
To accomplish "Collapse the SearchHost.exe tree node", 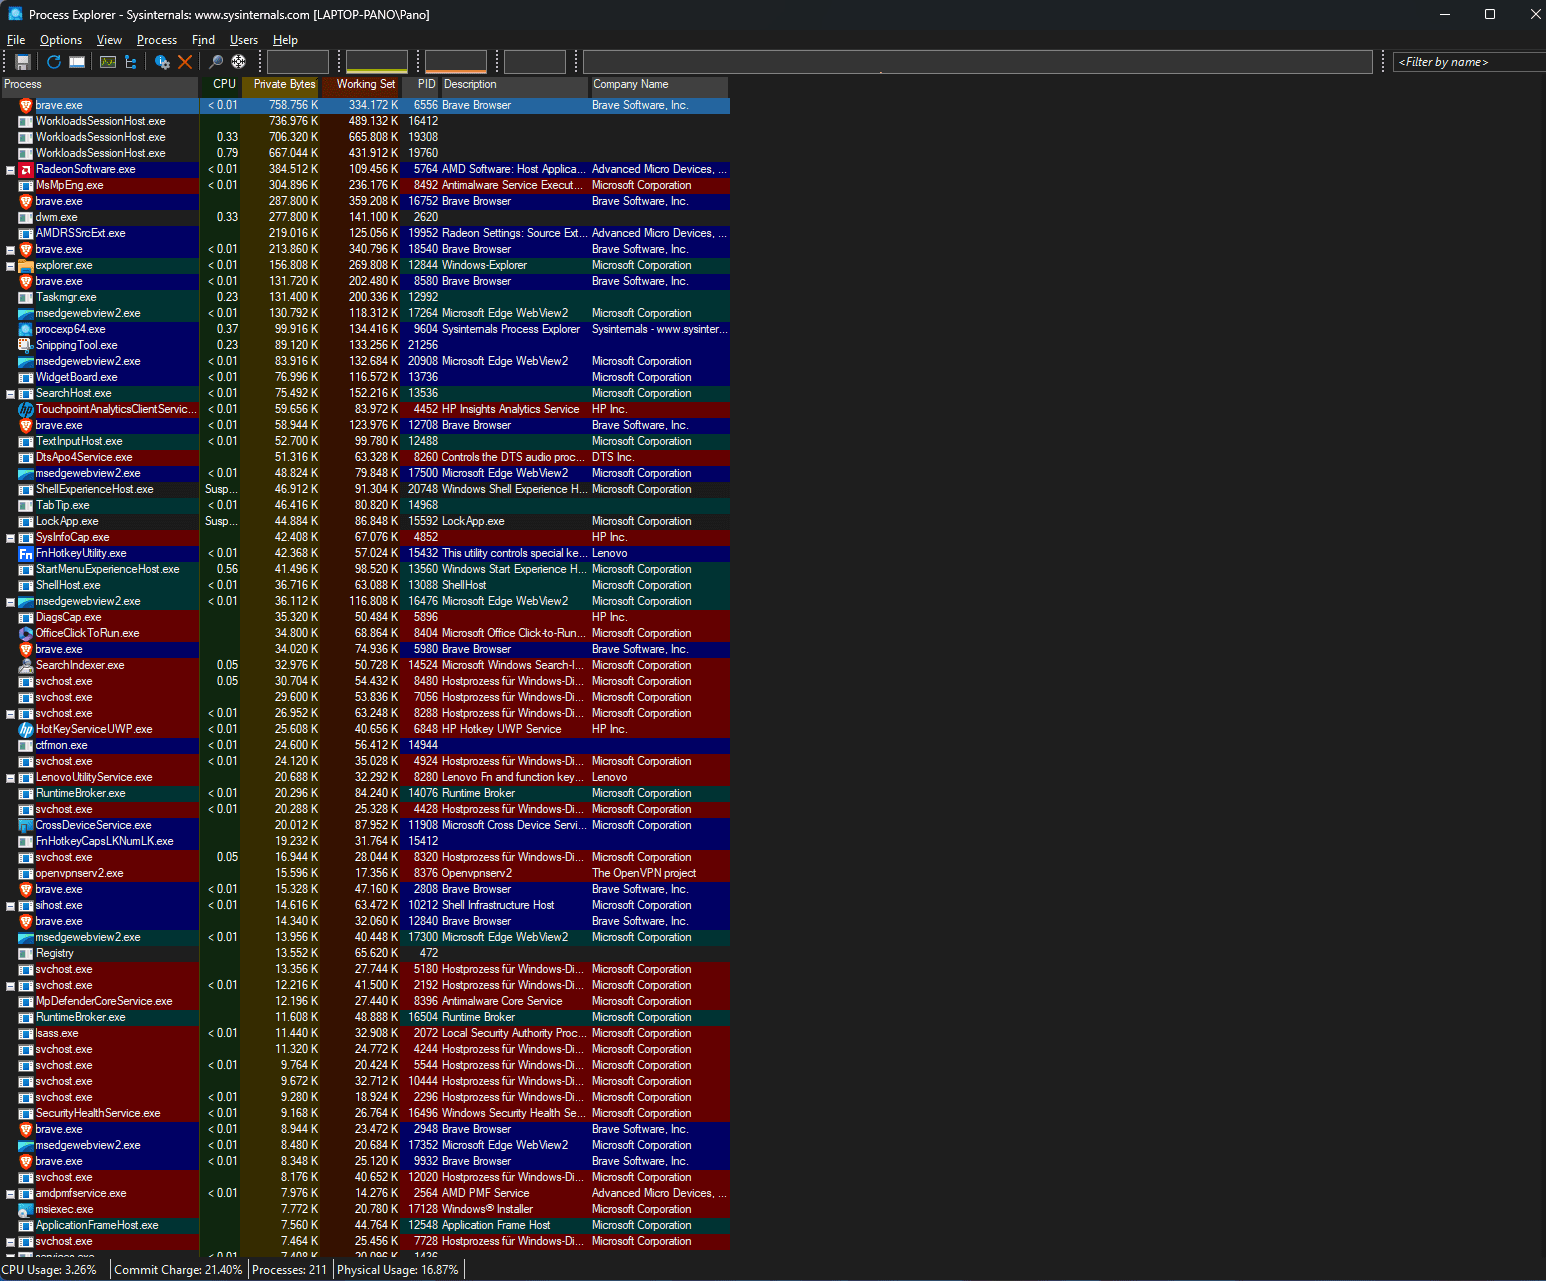I will click(10, 394).
